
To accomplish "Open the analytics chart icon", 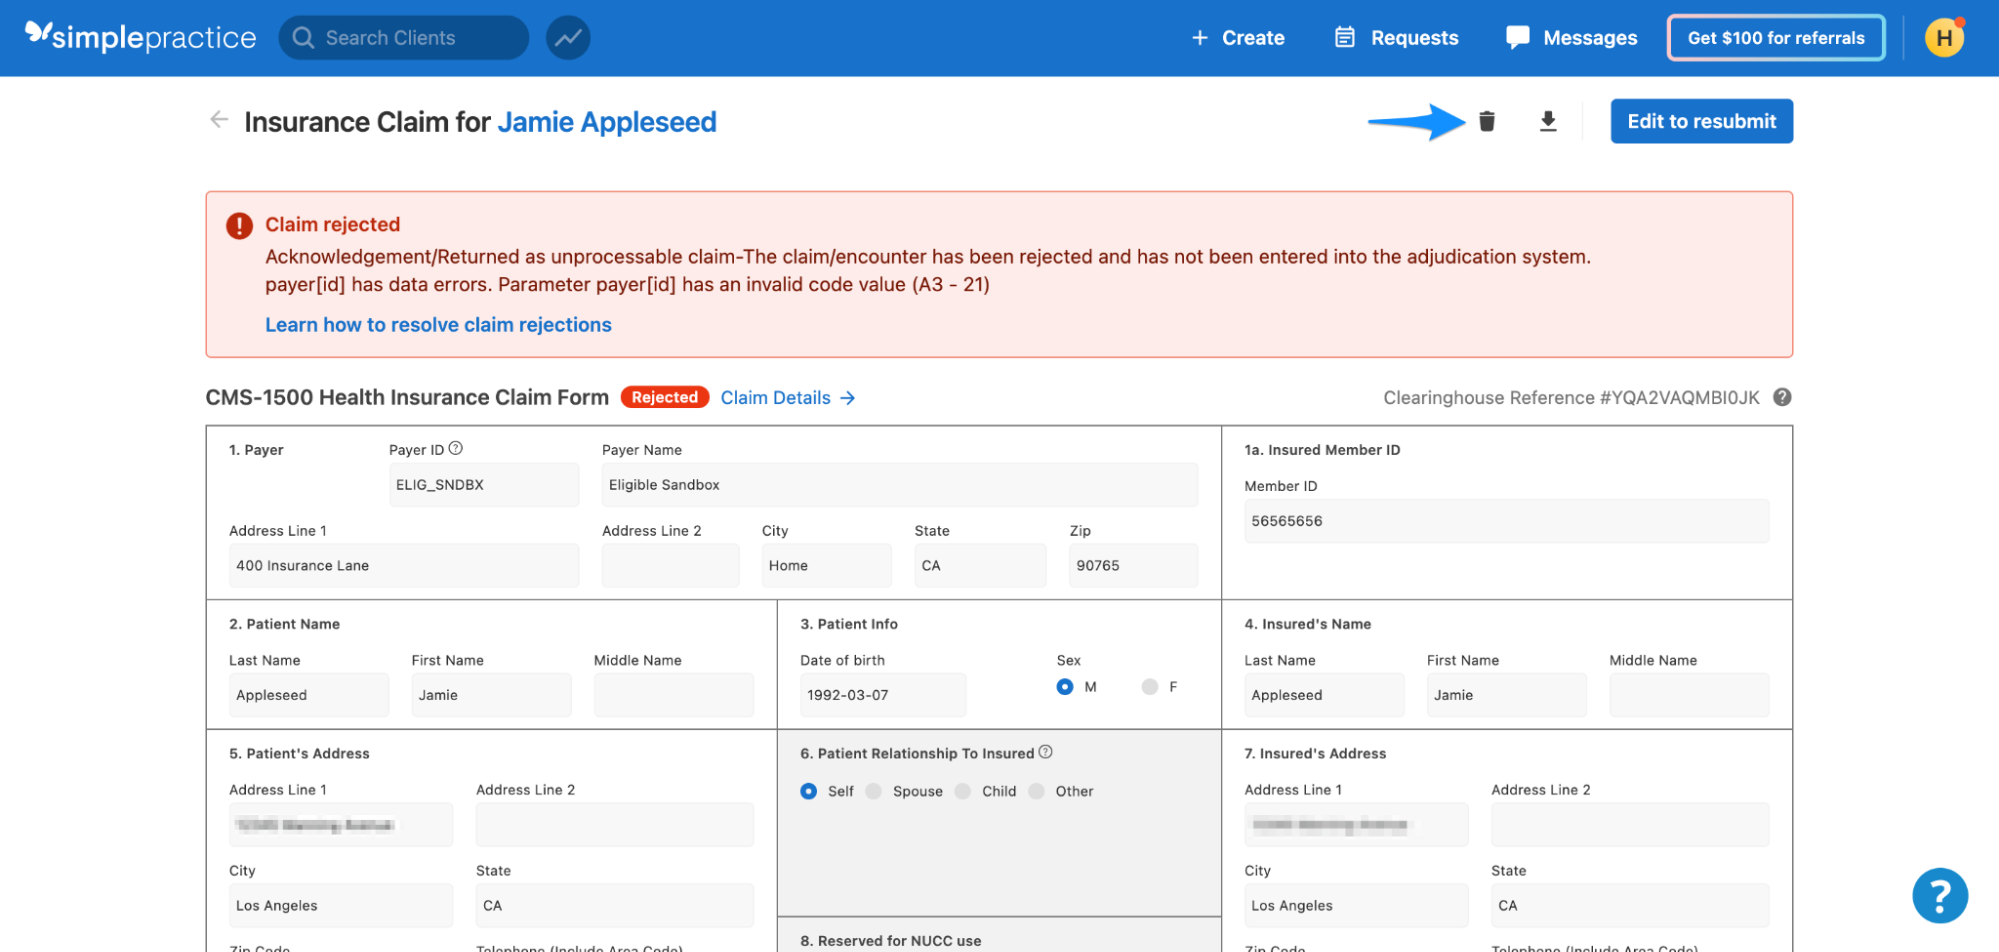I will point(568,38).
